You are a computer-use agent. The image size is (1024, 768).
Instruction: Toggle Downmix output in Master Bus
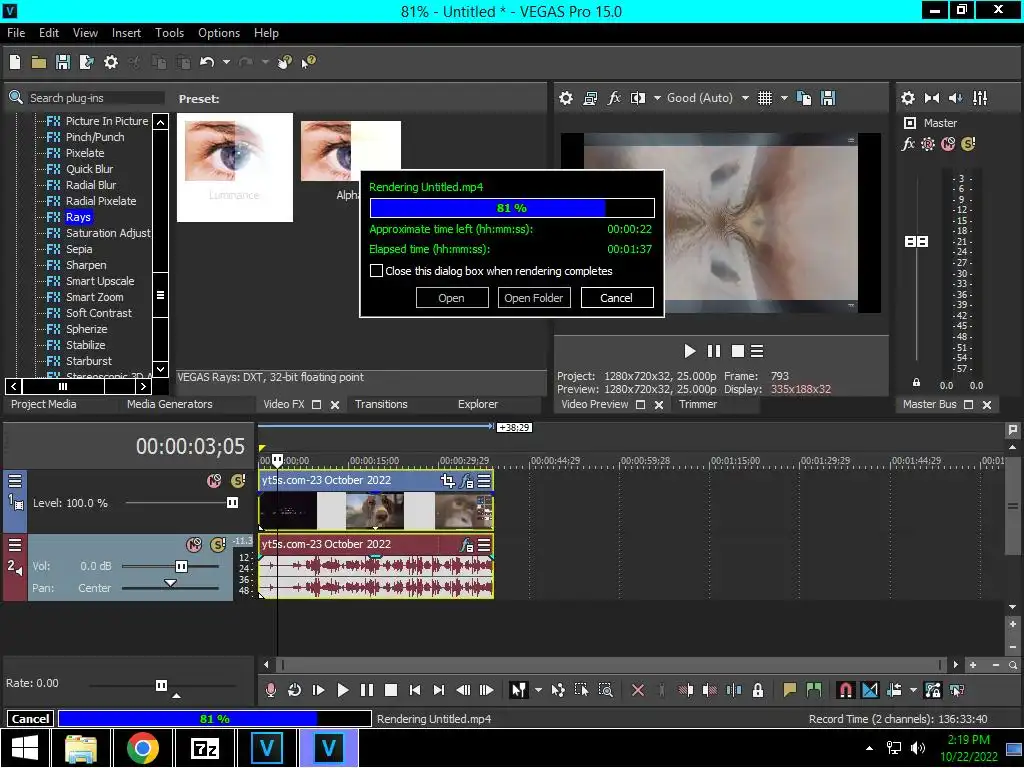932,98
